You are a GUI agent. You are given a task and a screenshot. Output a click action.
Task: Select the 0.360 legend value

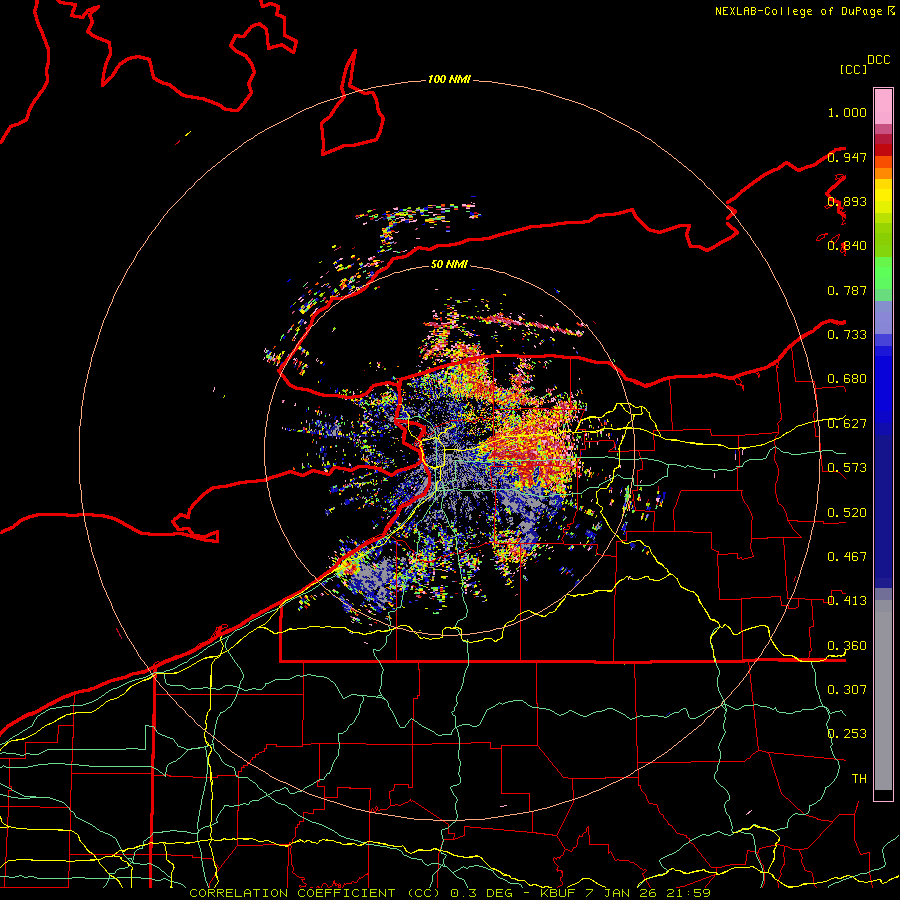point(847,646)
